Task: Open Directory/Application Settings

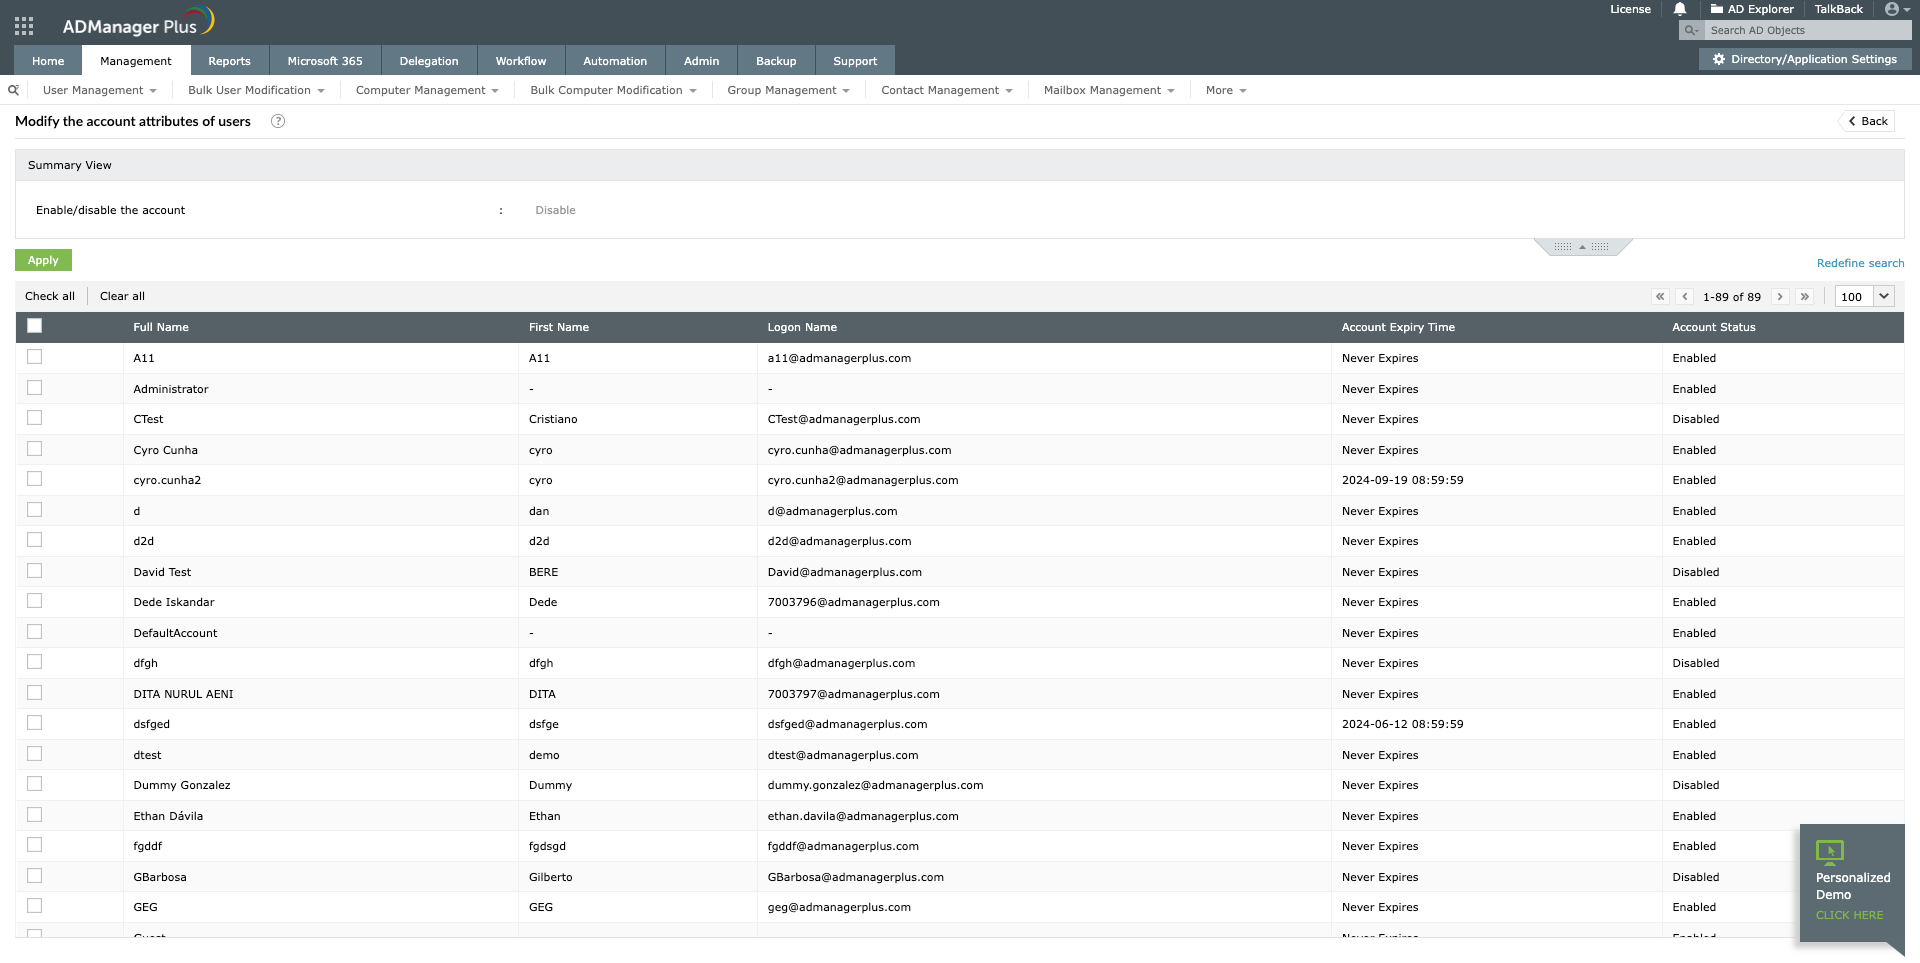Action: [x=1805, y=59]
